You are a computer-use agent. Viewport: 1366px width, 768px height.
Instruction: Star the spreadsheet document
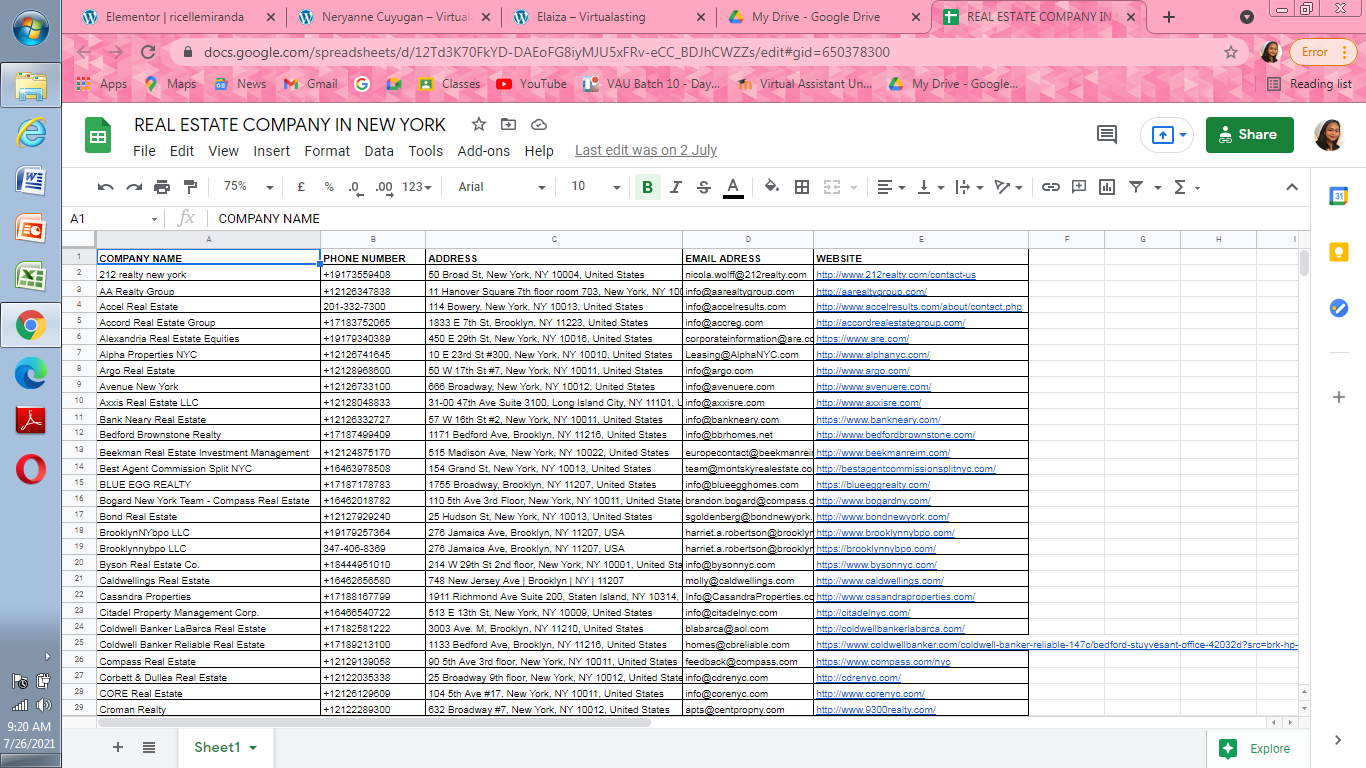(x=479, y=125)
